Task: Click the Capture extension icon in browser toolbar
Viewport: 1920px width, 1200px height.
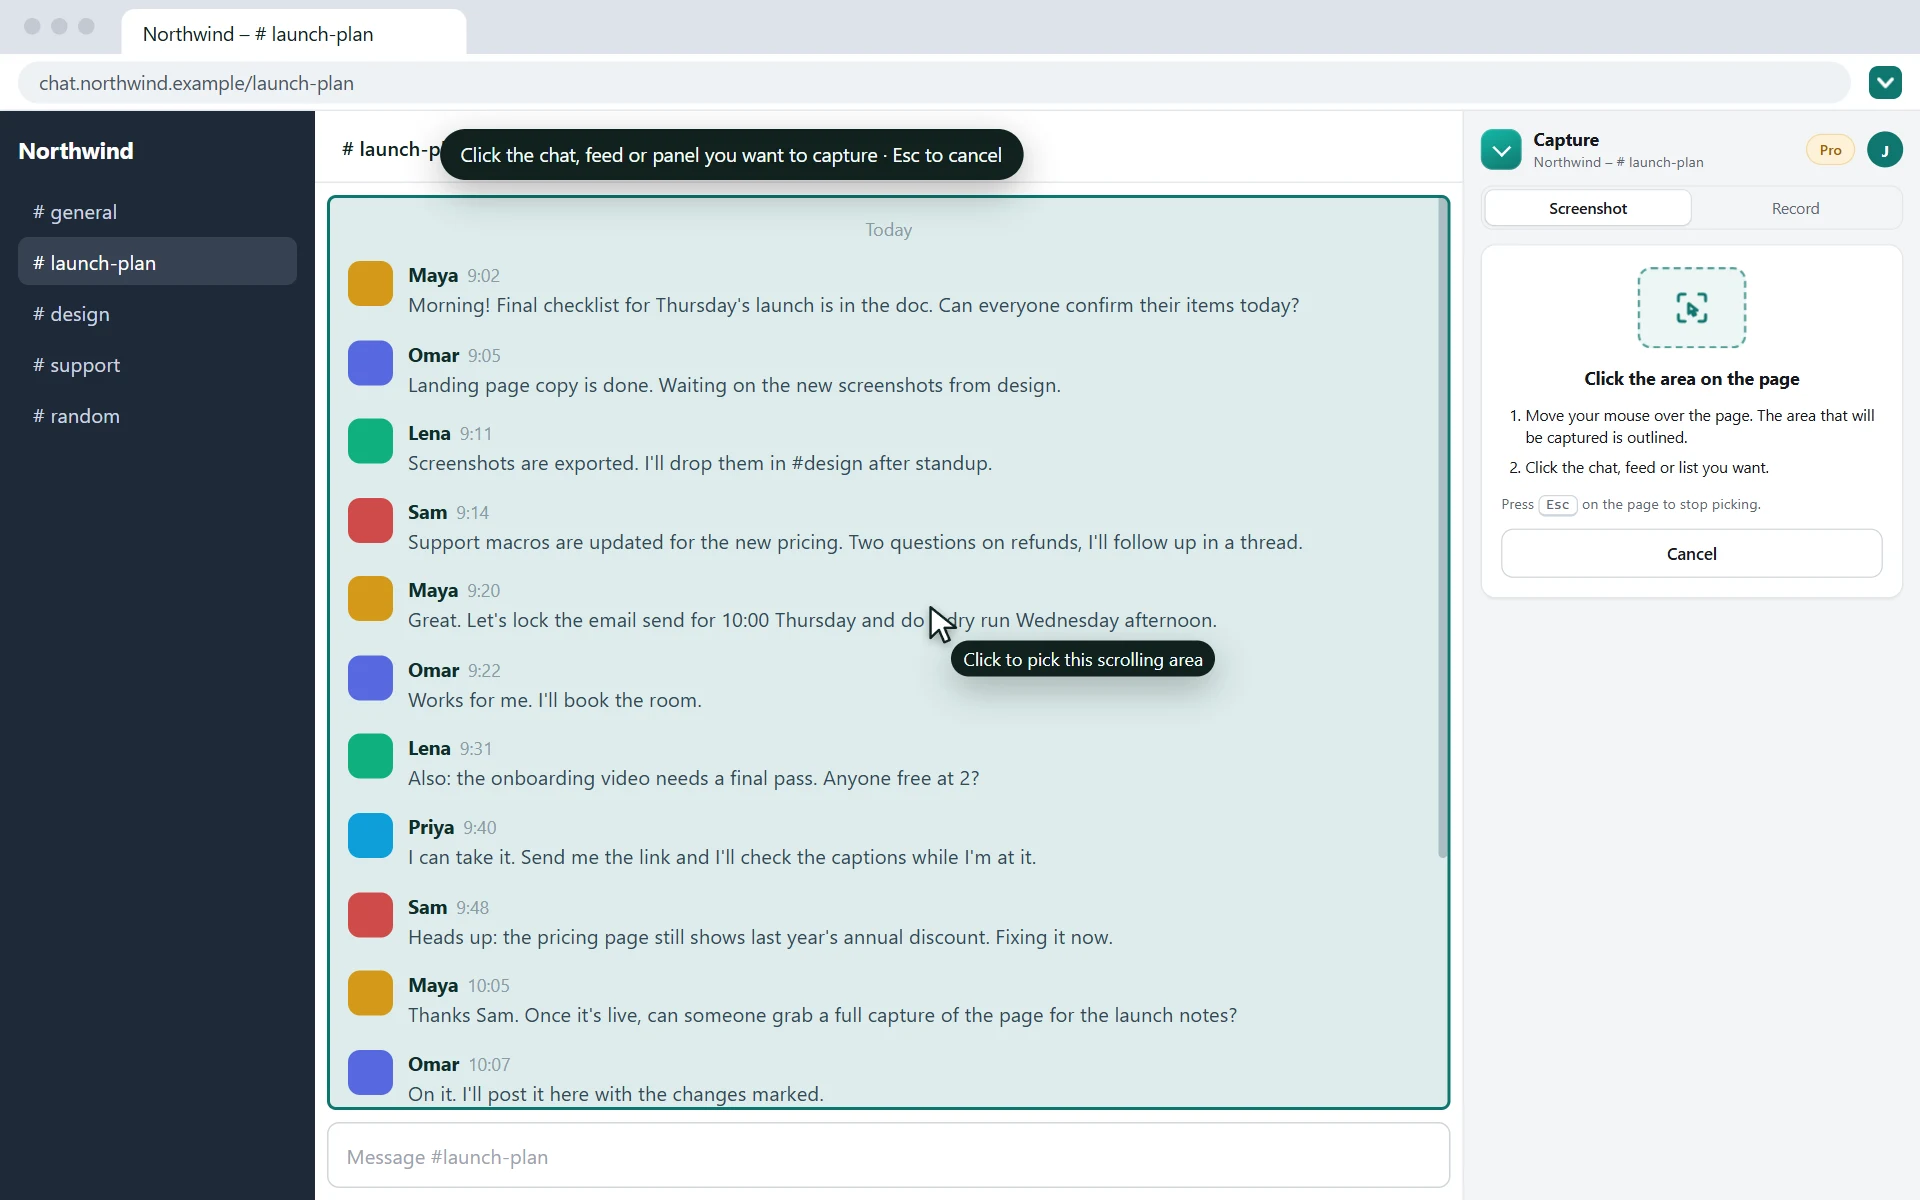Action: (x=1885, y=83)
